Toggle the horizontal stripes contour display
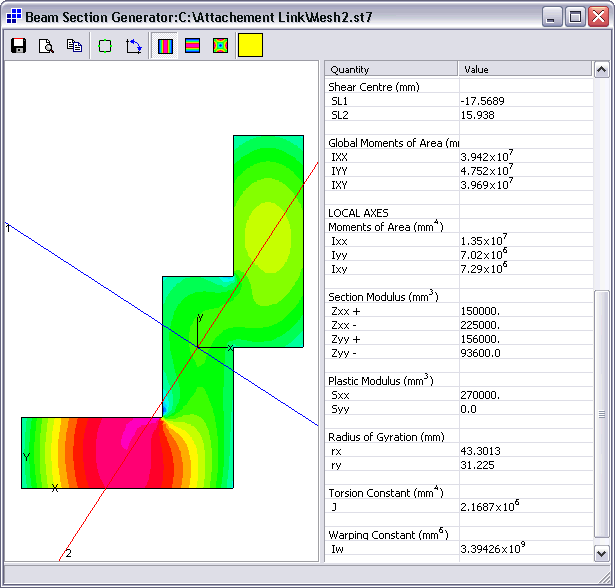 [x=193, y=45]
